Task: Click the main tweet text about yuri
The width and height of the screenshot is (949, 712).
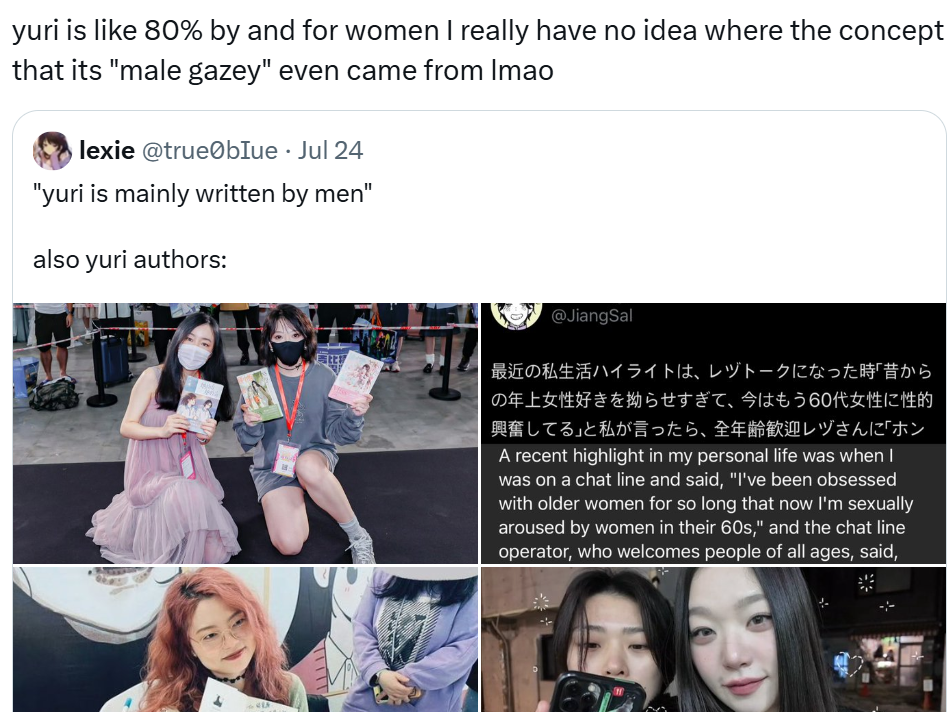Action: [x=478, y=50]
